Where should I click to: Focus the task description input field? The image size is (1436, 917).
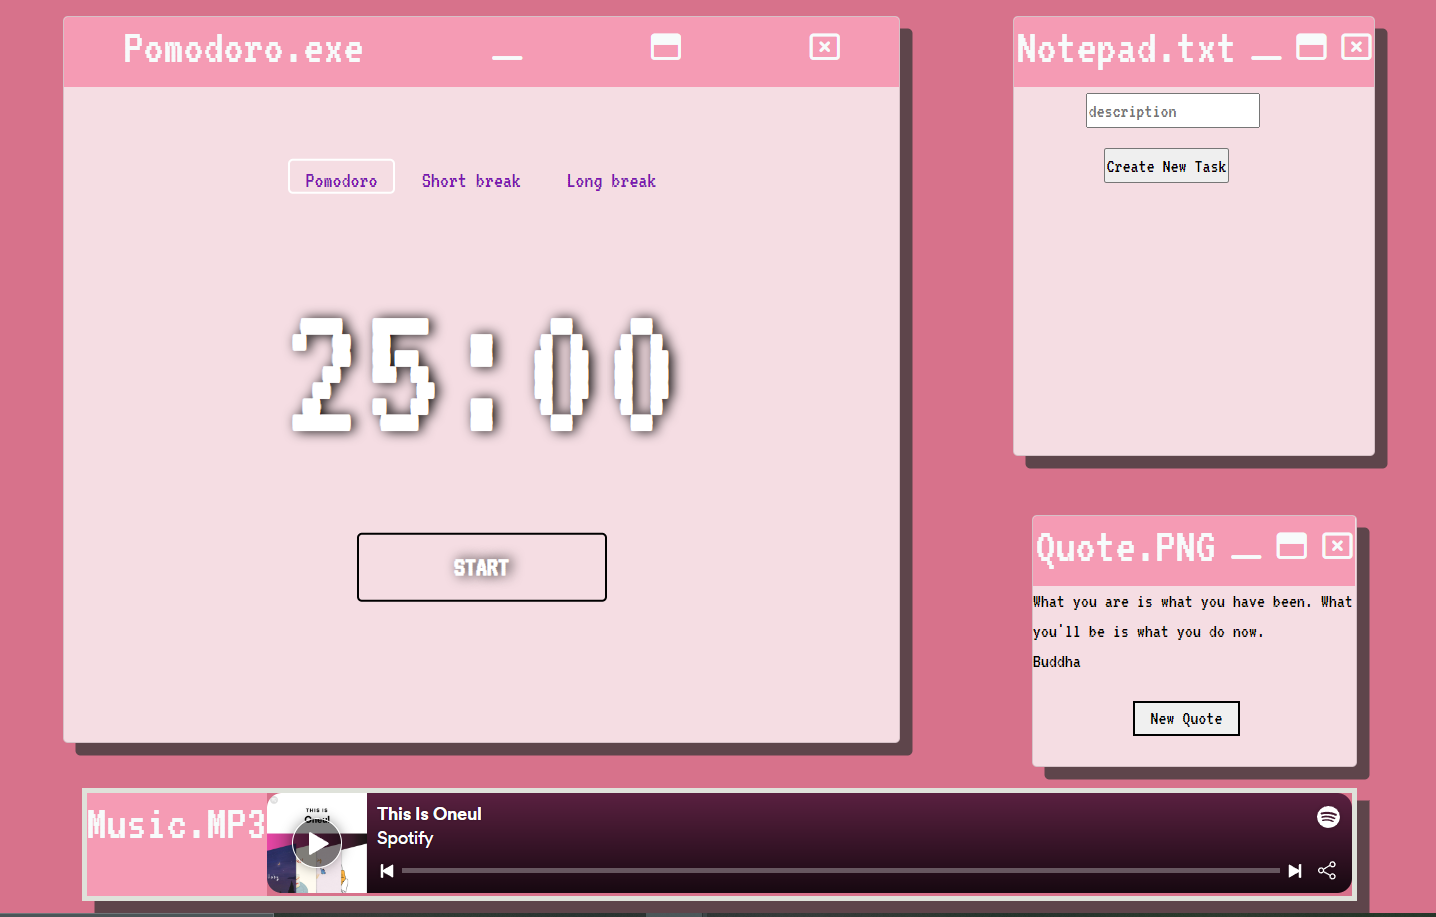pos(1173,111)
